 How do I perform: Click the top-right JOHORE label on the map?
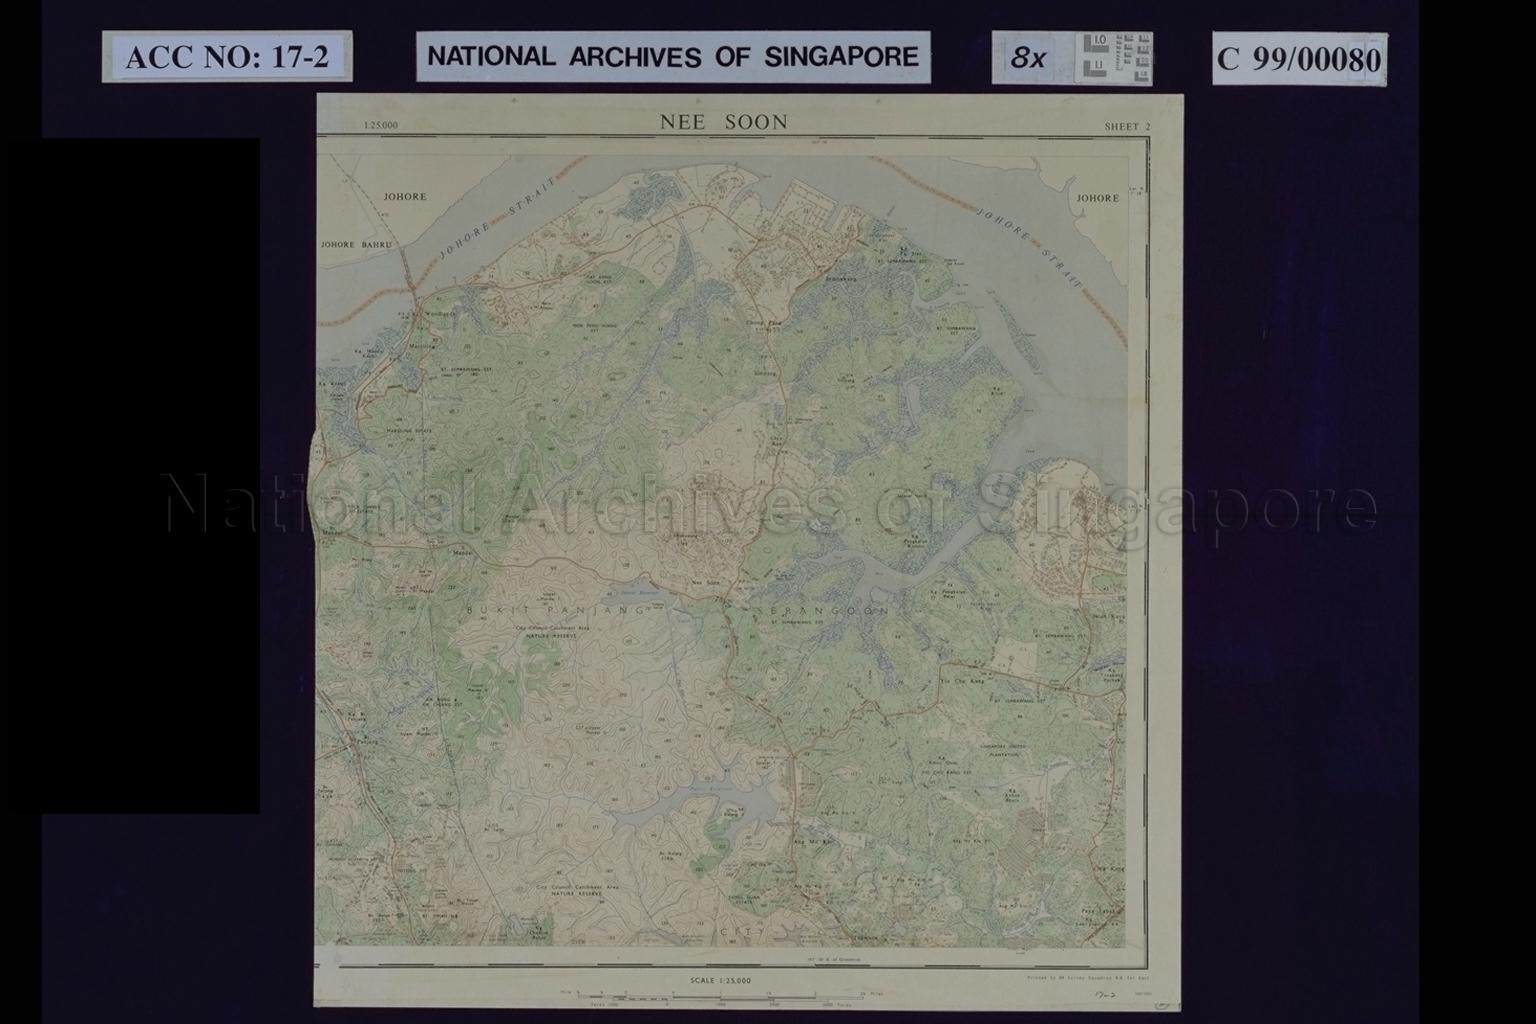click(x=1097, y=198)
